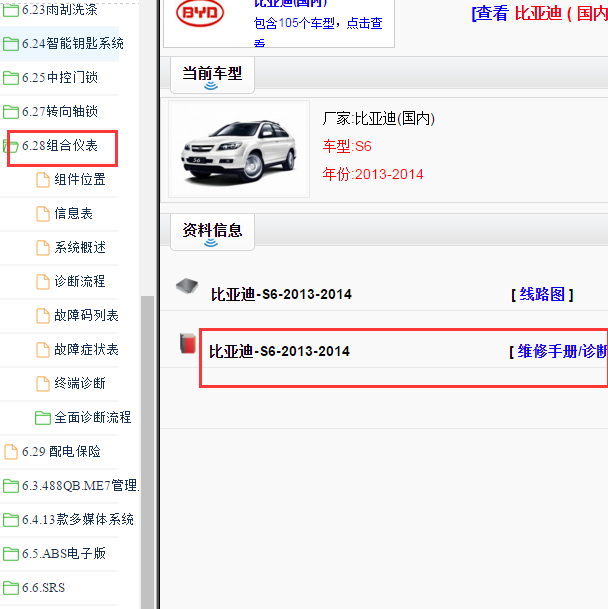Expand the 6.3.488QB.ME7管理 node

coord(80,485)
